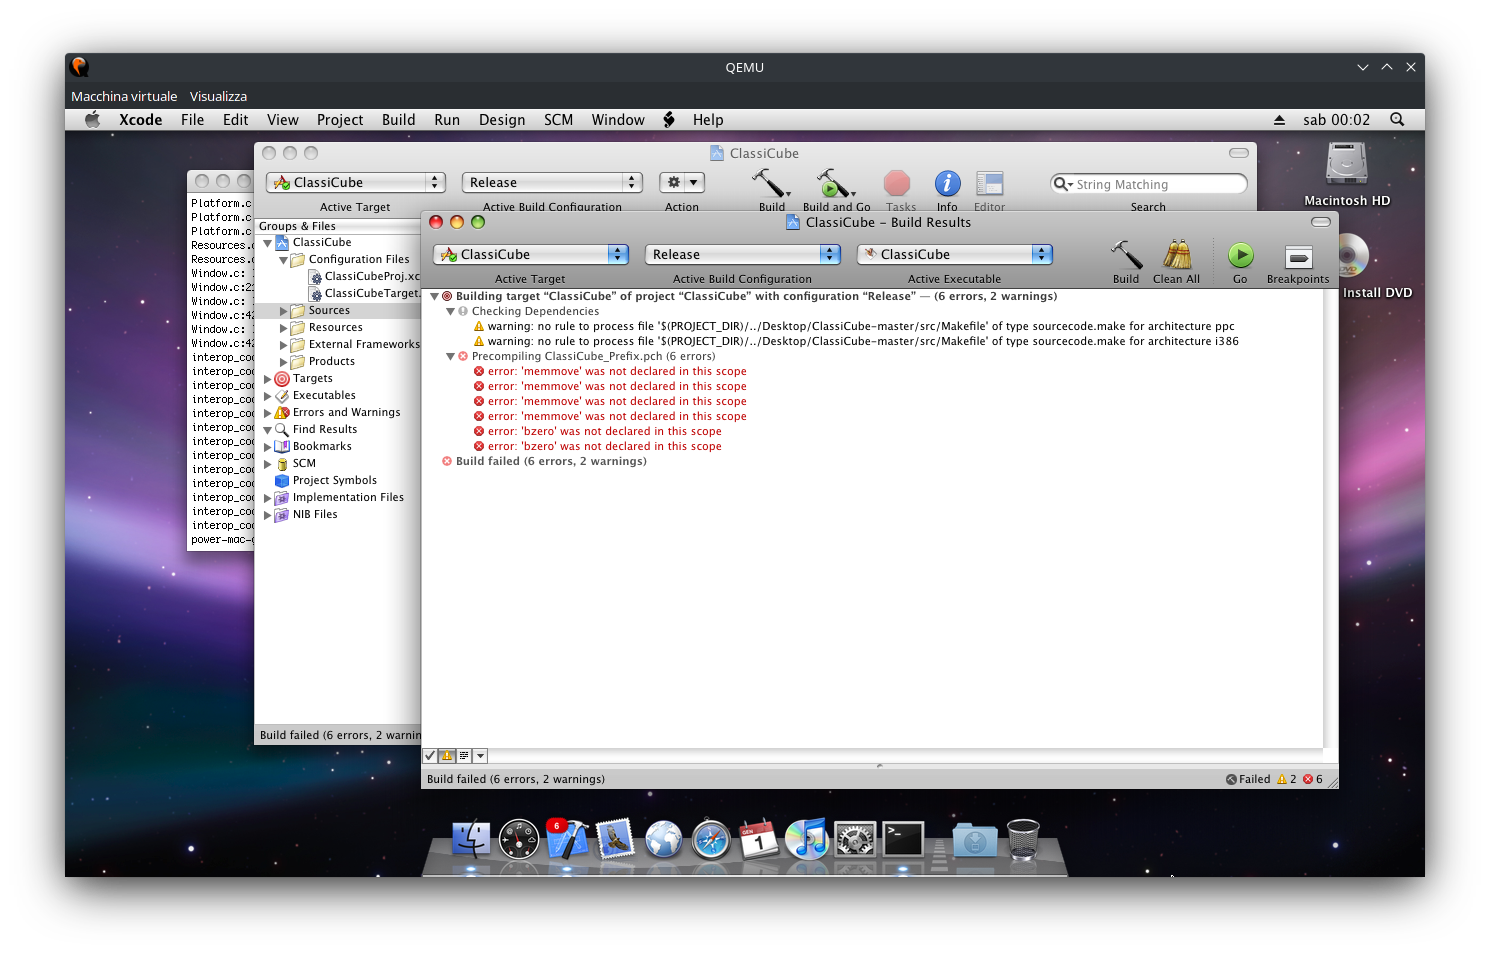Open the Breakpoints toolbar icon
Viewport: 1490px width, 954px height.
(x=1298, y=257)
